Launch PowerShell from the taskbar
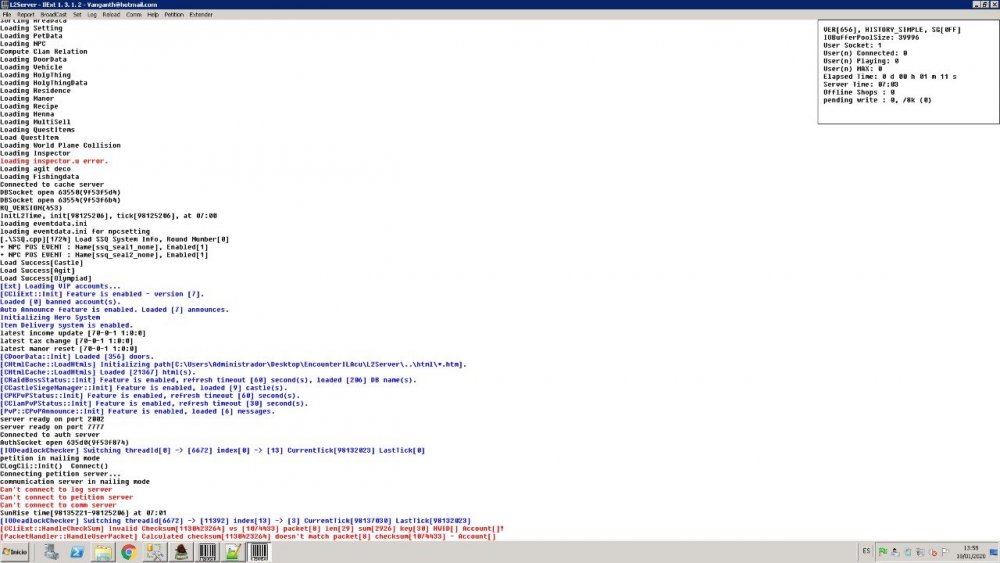 pos(76,552)
